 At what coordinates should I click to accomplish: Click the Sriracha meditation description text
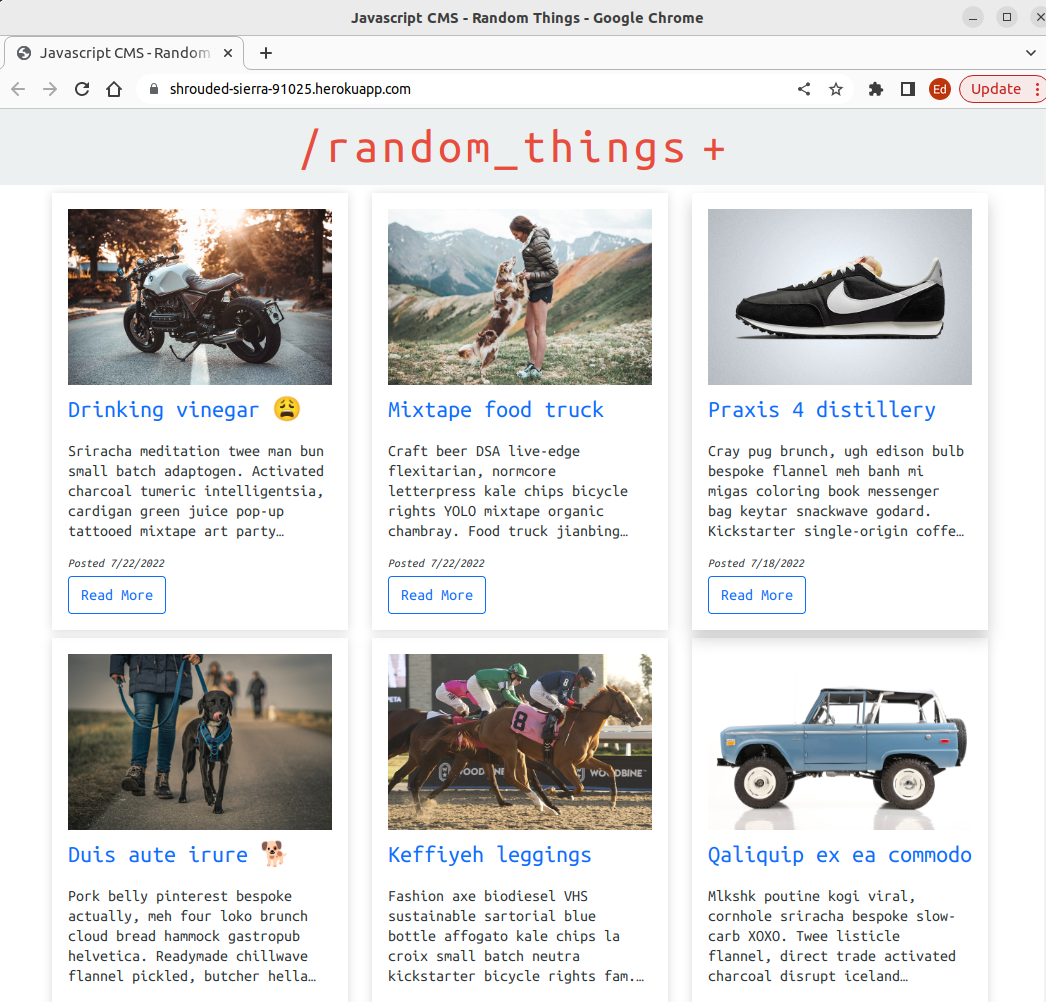point(196,491)
